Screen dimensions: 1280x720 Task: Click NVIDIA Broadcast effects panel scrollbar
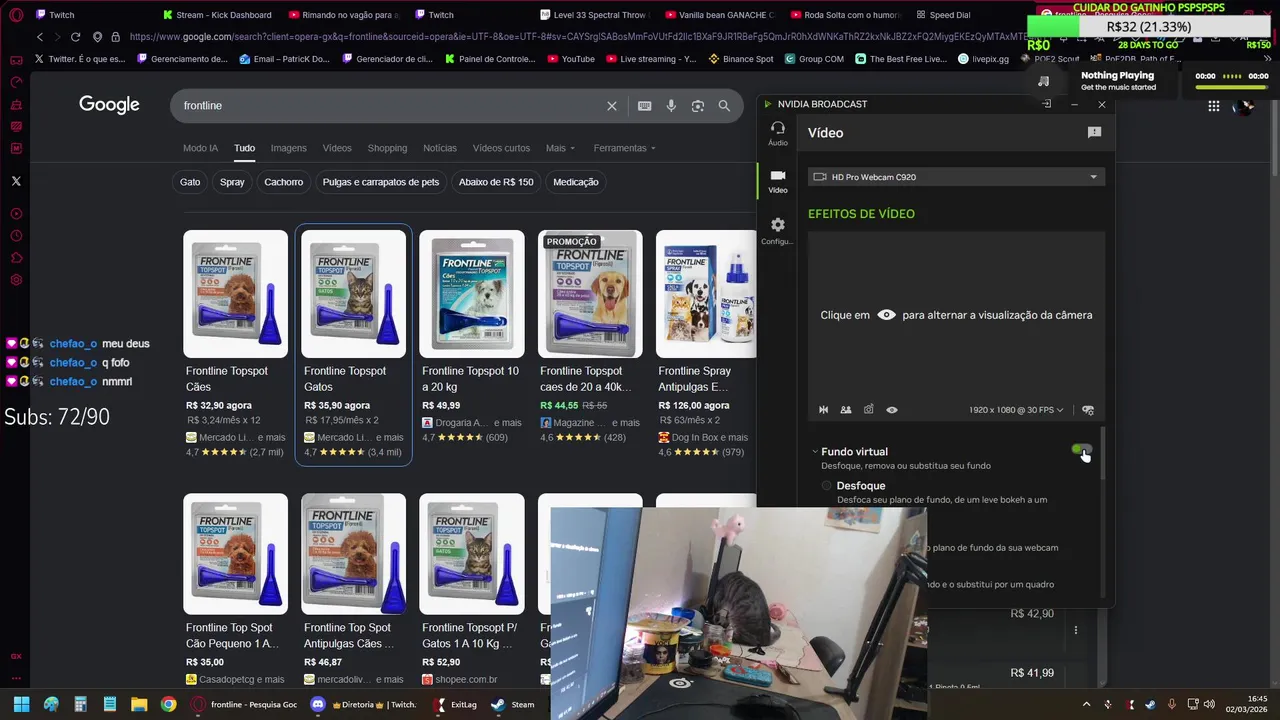coord(1104,455)
